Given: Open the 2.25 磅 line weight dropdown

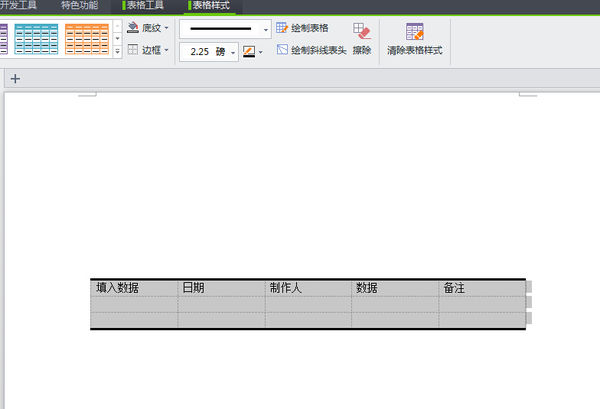Looking at the screenshot, I should tap(233, 51).
